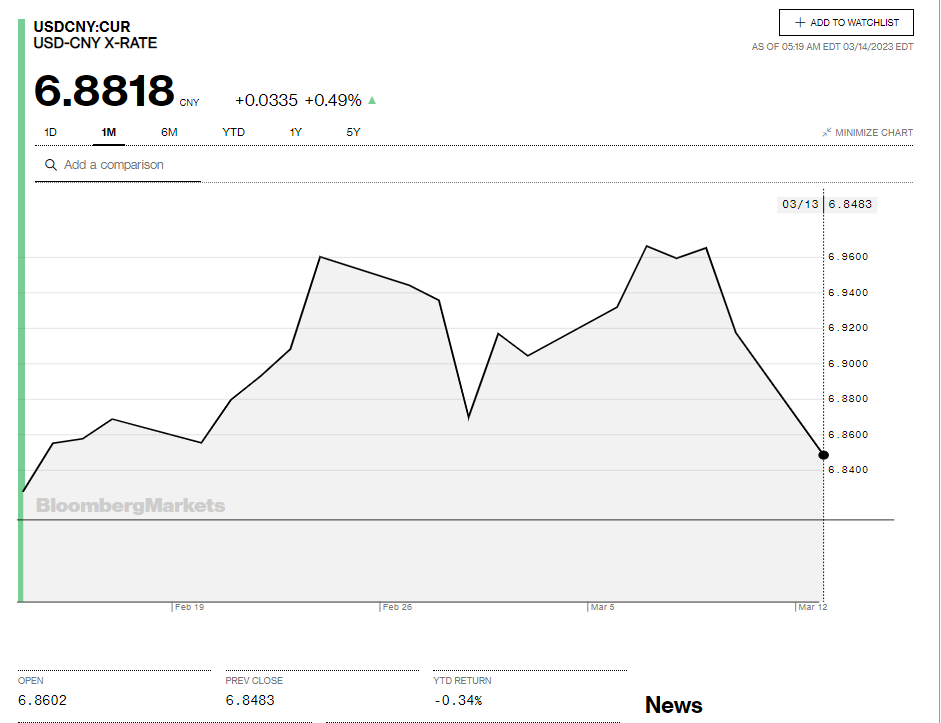Click the plus icon in Add to Watchlist

[x=800, y=23]
